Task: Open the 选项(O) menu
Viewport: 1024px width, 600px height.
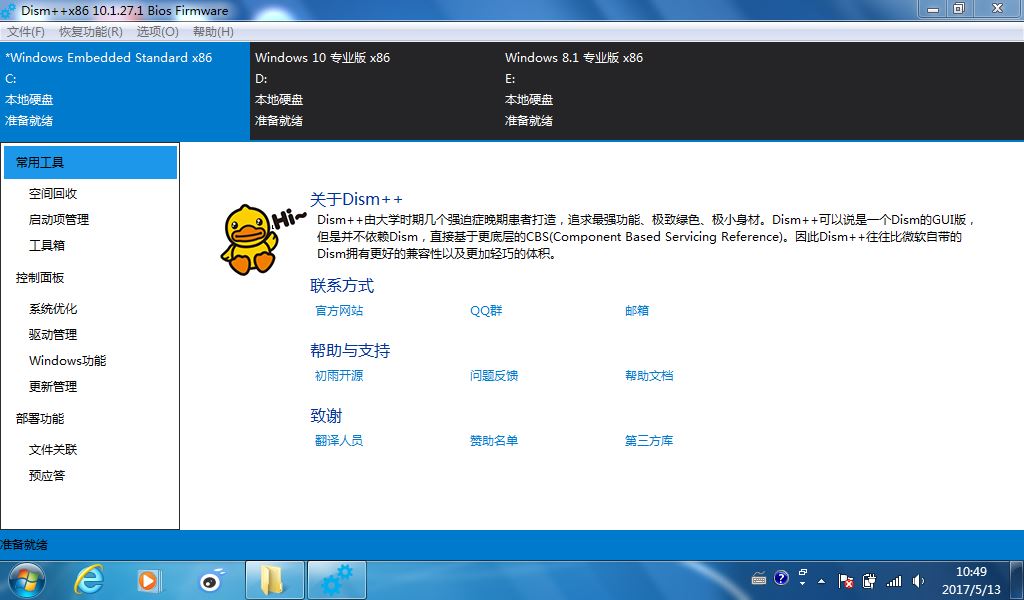Action: pos(157,31)
